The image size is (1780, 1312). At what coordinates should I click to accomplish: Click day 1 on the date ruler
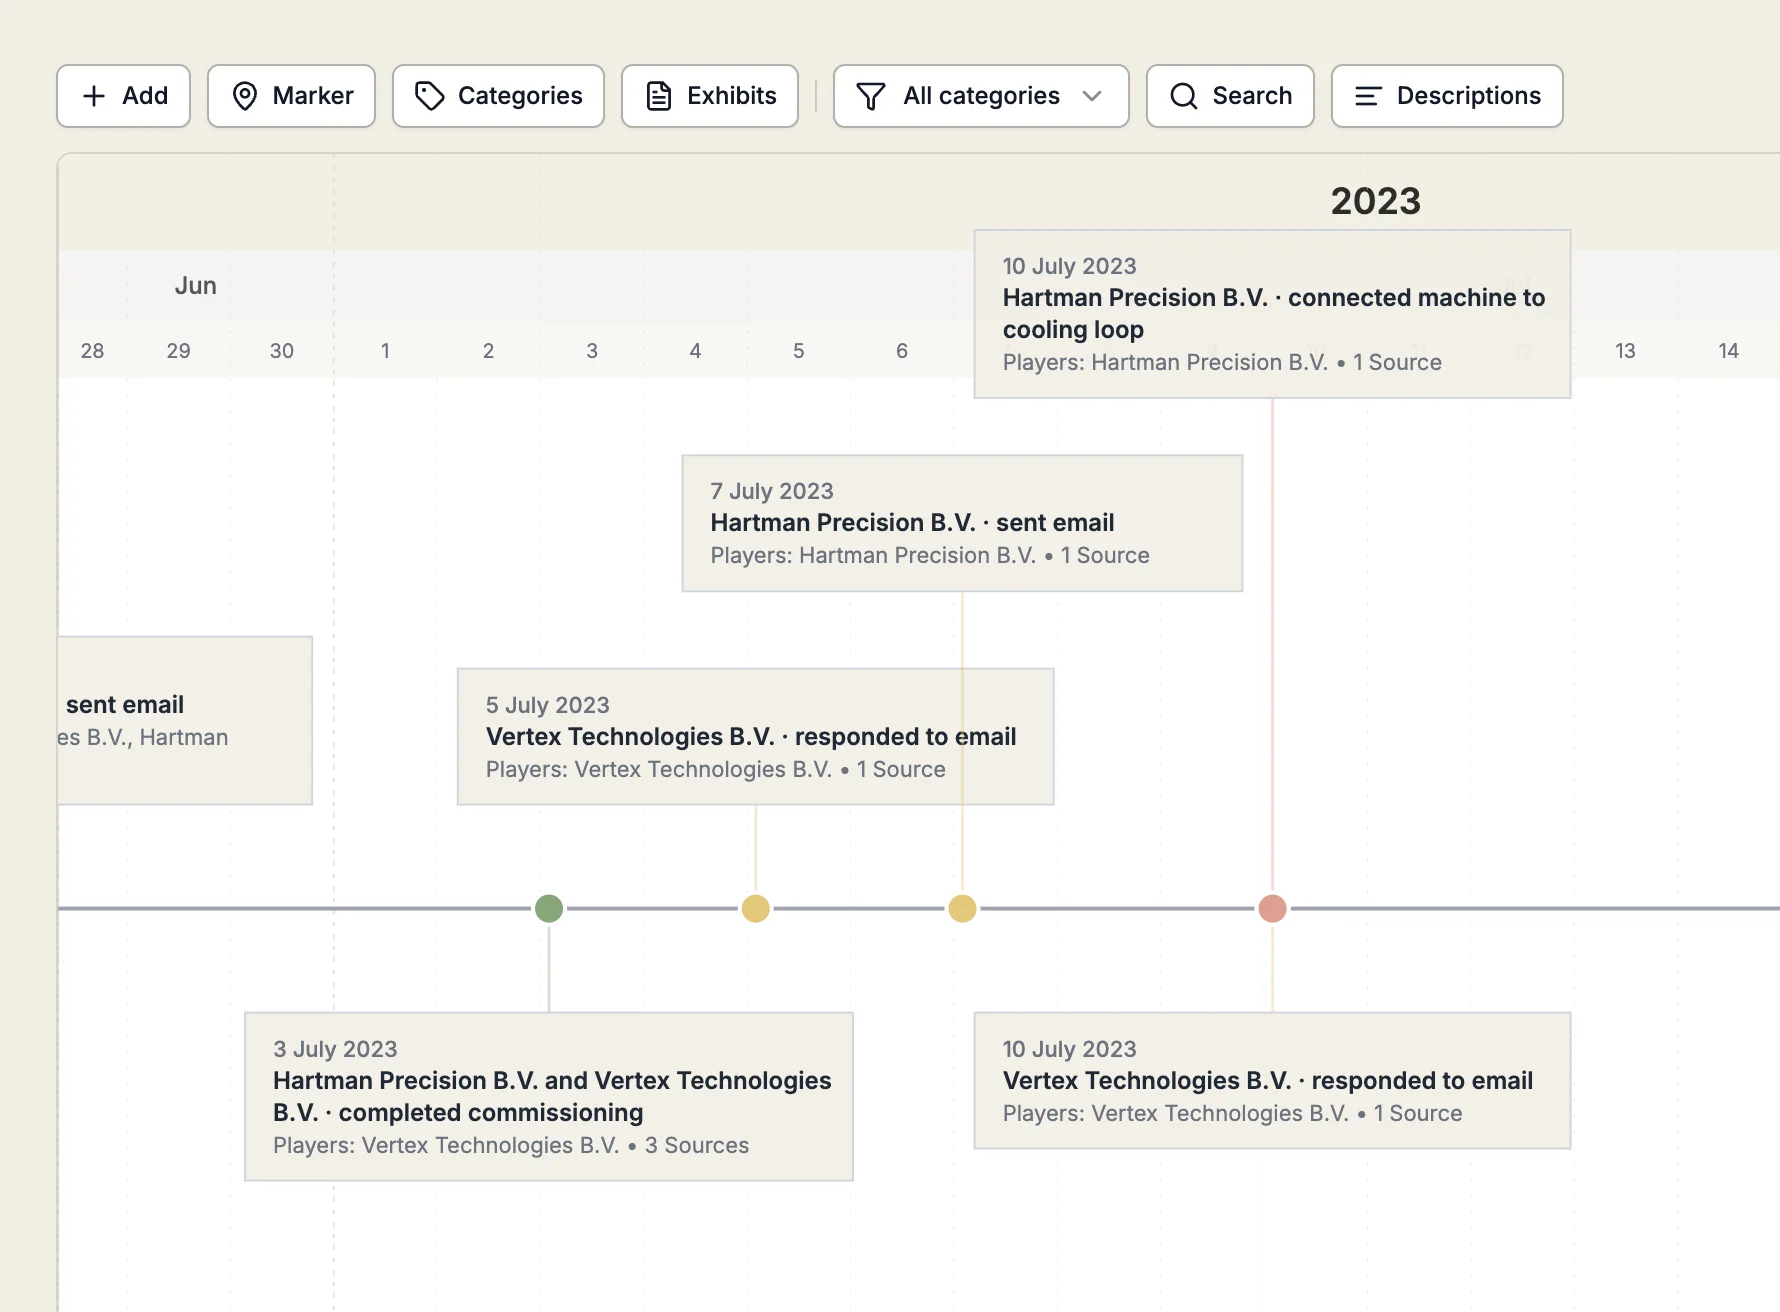(385, 351)
